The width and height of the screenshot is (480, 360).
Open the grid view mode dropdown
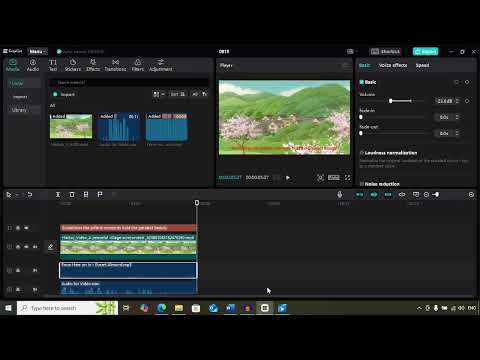pyautogui.click(x=159, y=94)
